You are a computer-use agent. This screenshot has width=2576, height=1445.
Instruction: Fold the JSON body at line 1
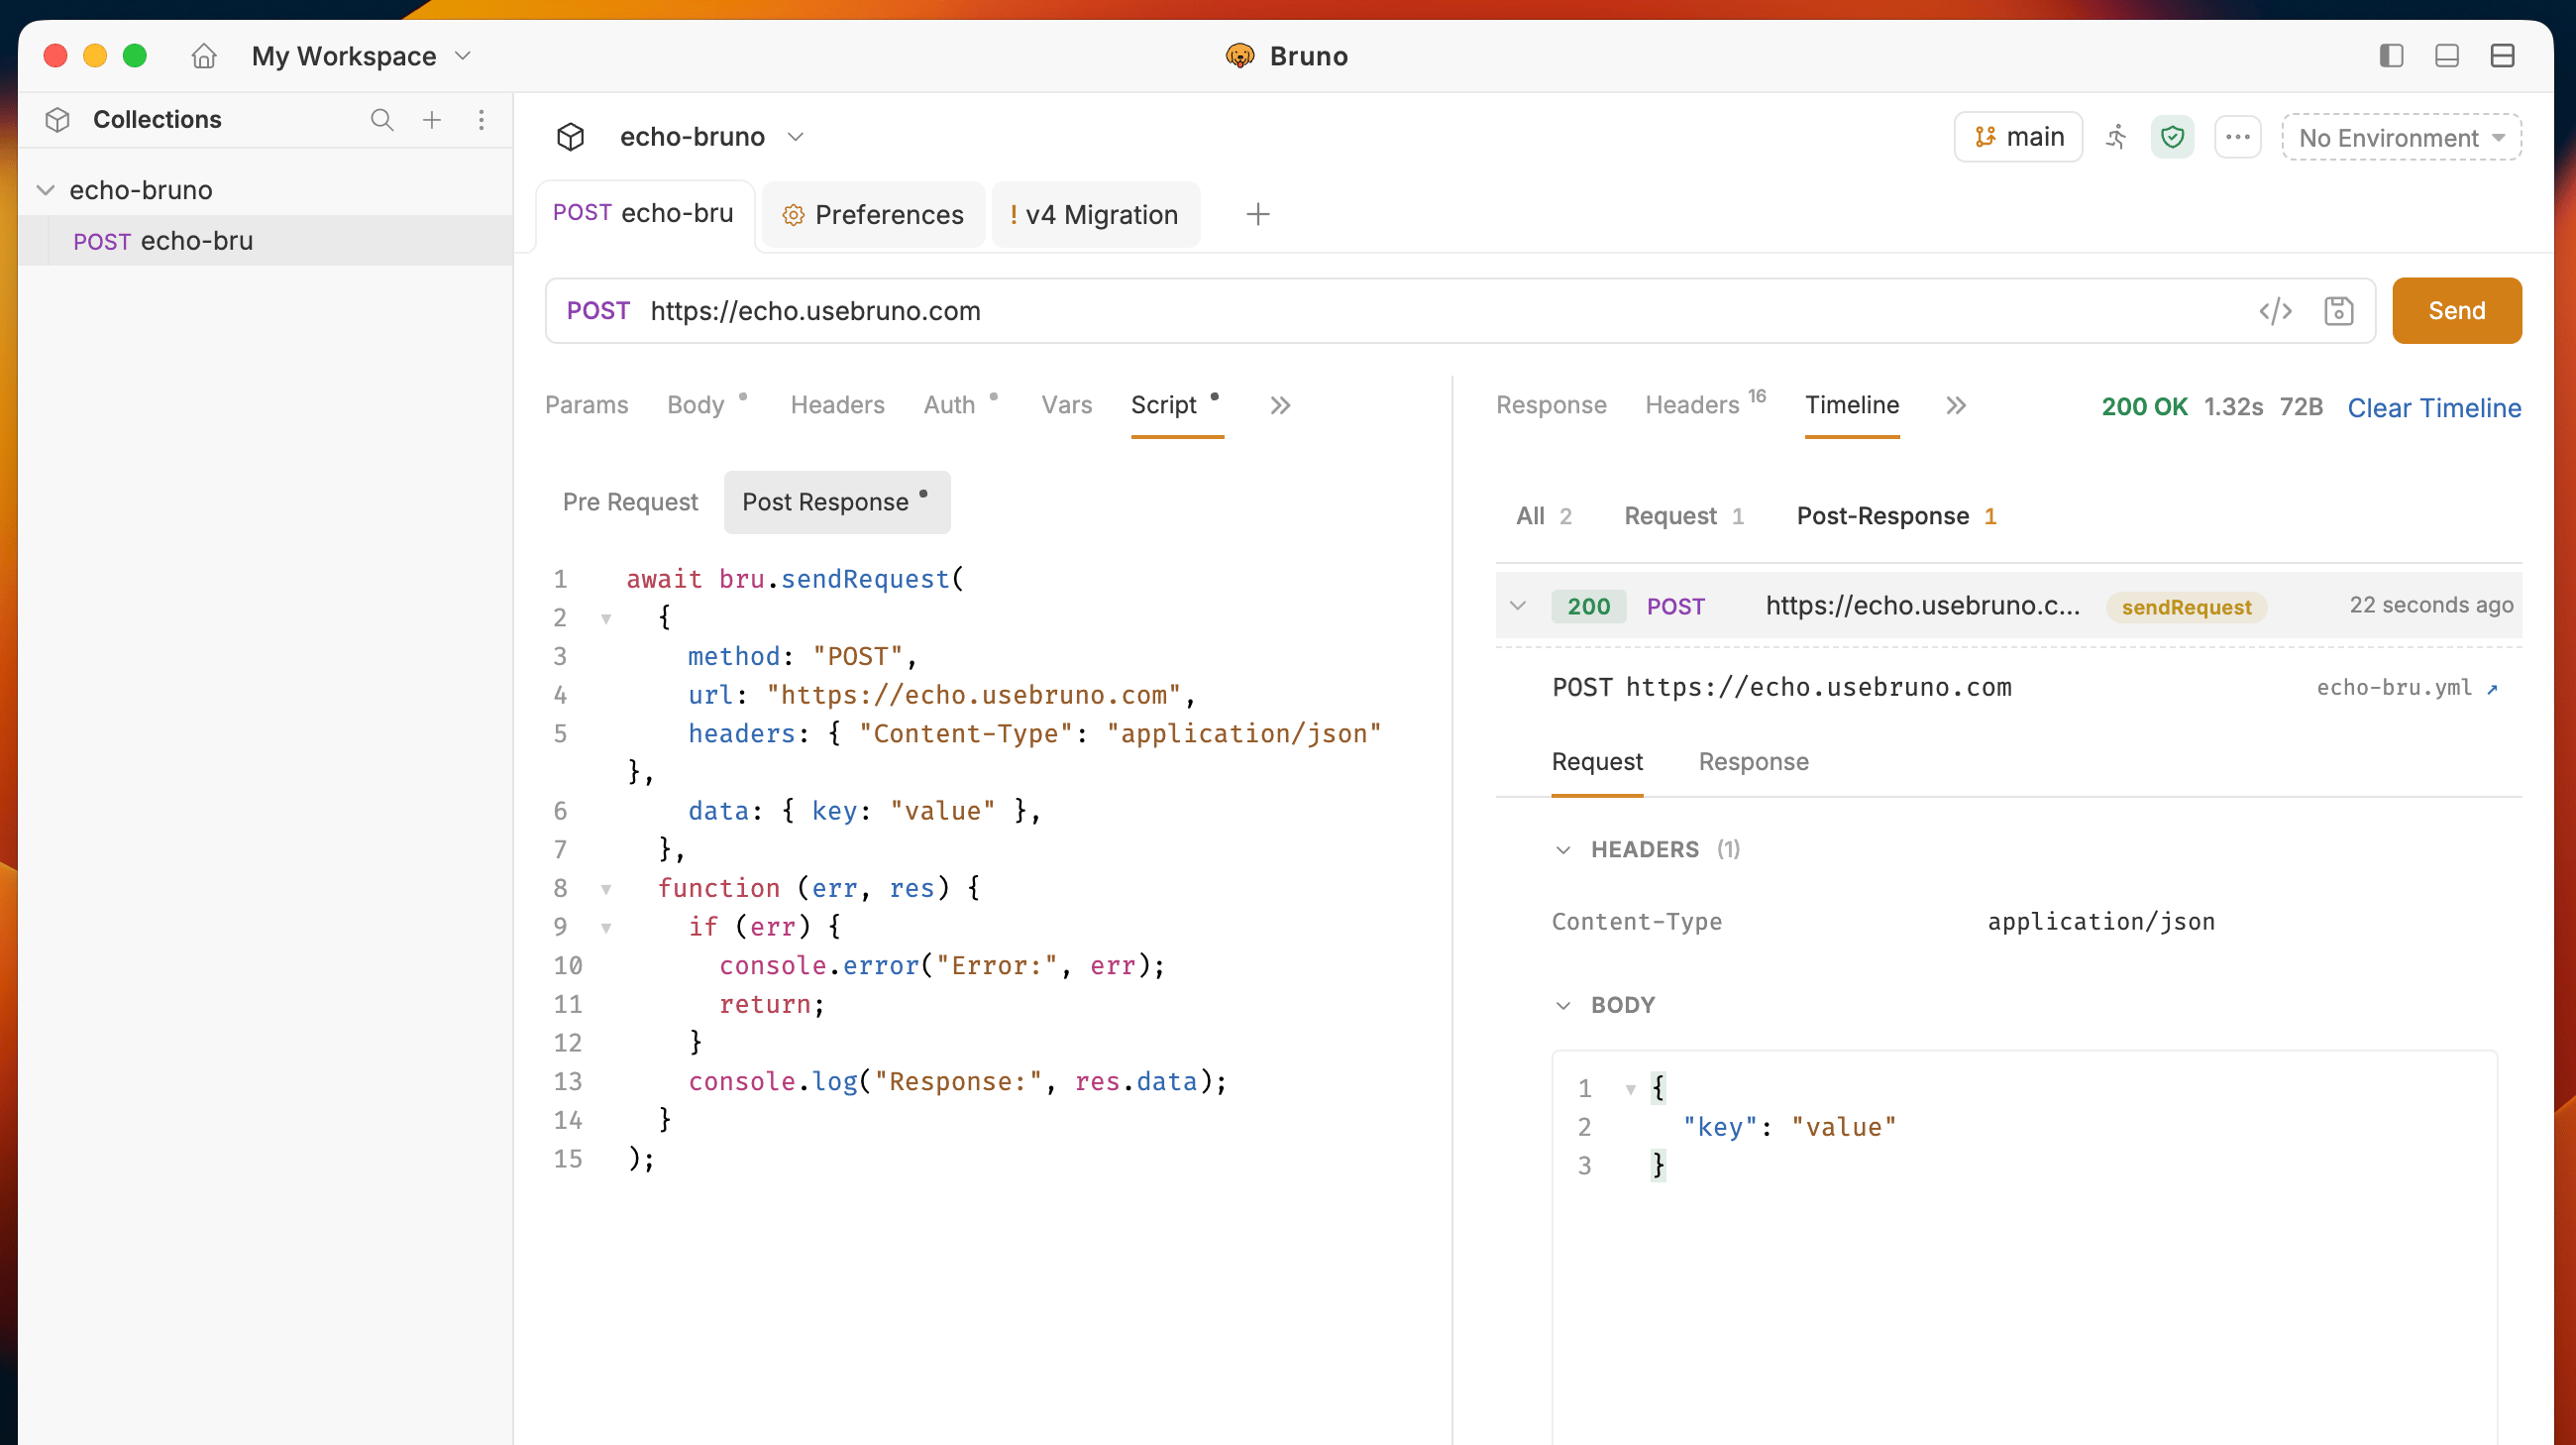(1630, 1089)
